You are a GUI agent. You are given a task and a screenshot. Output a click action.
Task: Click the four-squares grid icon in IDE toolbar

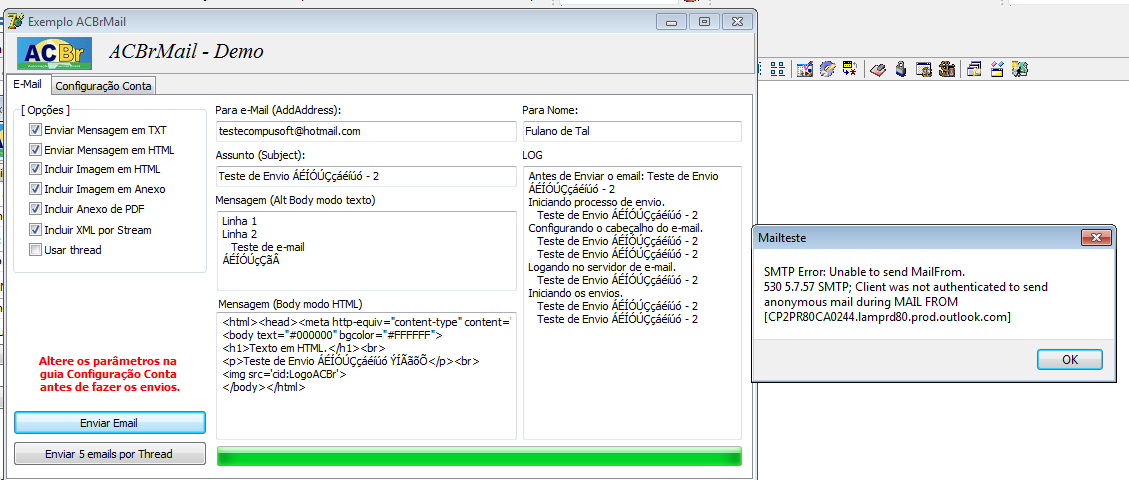[x=778, y=69]
